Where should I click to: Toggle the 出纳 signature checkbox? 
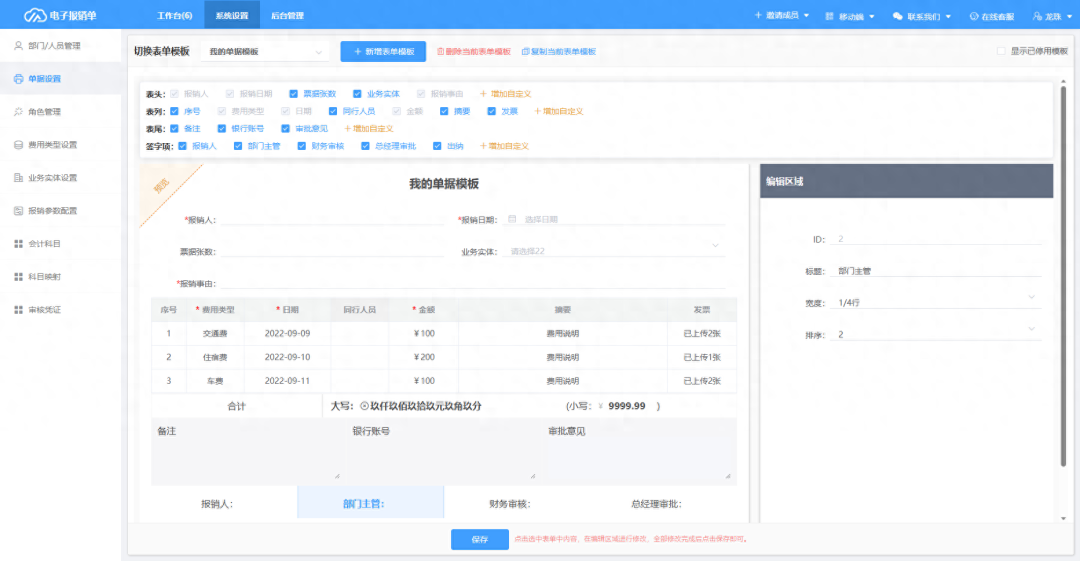[437, 146]
